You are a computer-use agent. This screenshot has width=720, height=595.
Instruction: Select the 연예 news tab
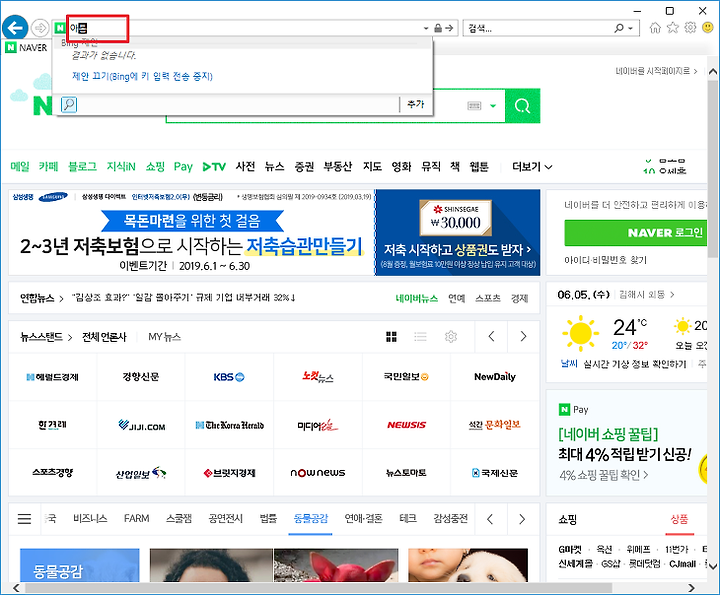[x=456, y=298]
